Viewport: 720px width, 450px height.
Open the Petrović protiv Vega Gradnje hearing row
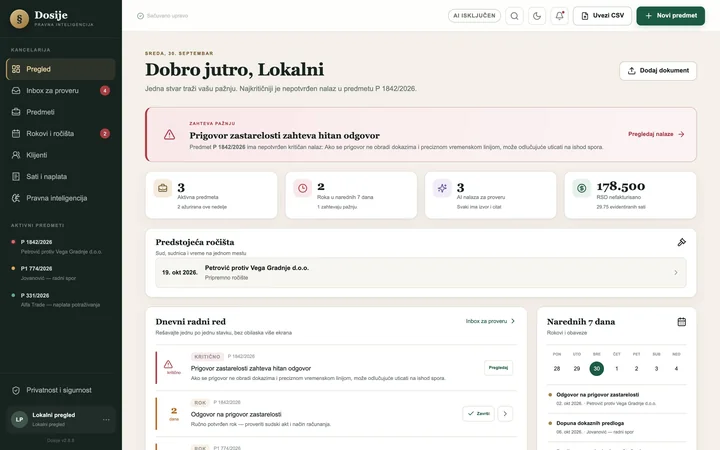(421, 273)
